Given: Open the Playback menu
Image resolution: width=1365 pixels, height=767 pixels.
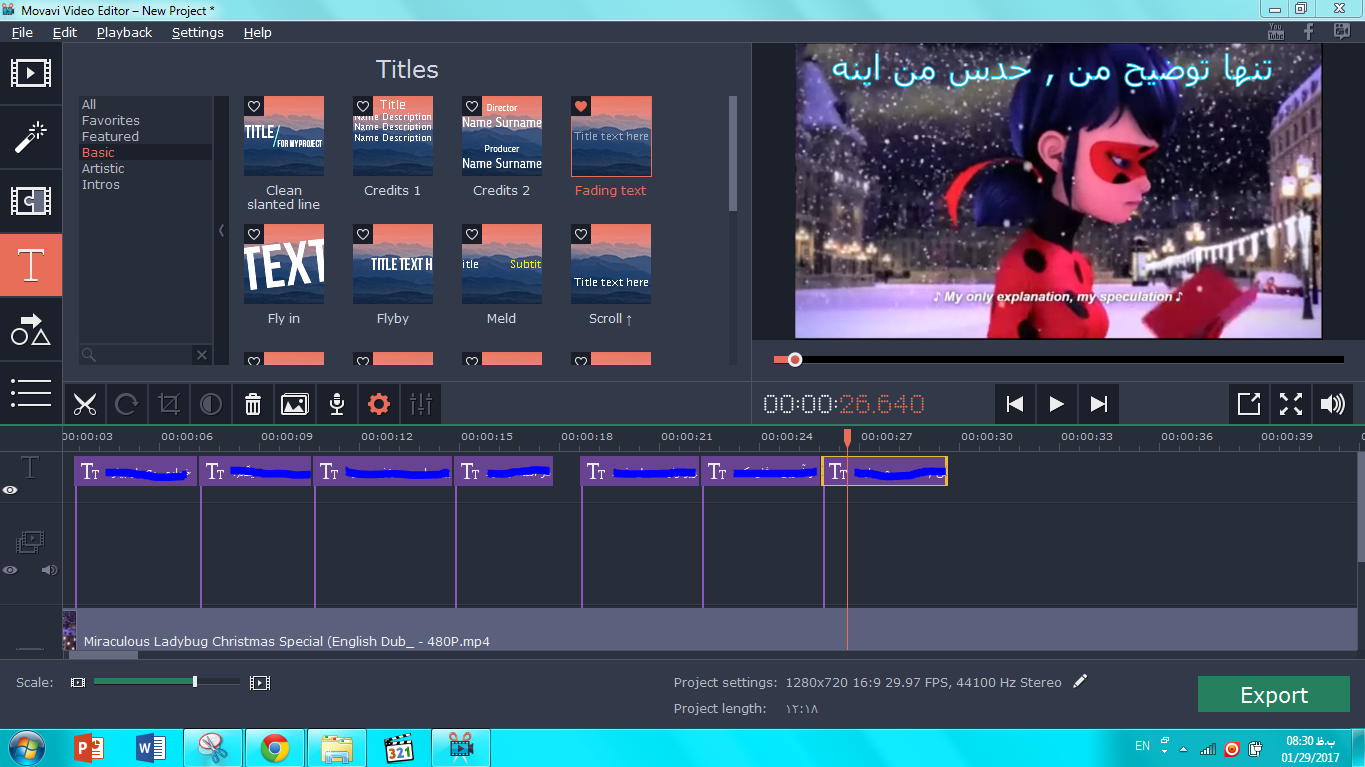Looking at the screenshot, I should (x=124, y=32).
